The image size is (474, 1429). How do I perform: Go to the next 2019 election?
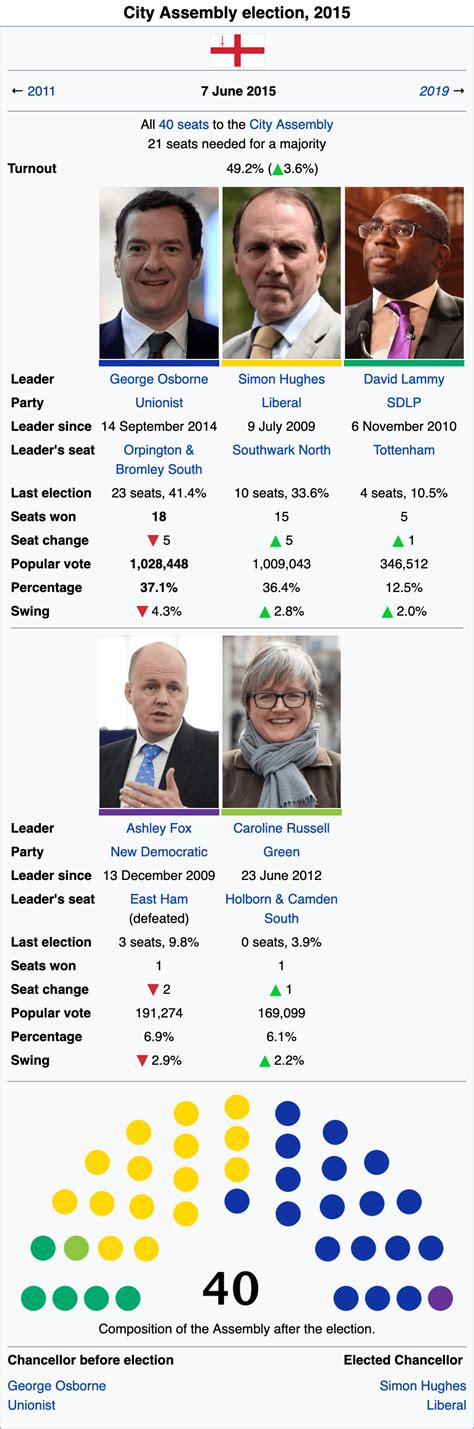(x=434, y=91)
